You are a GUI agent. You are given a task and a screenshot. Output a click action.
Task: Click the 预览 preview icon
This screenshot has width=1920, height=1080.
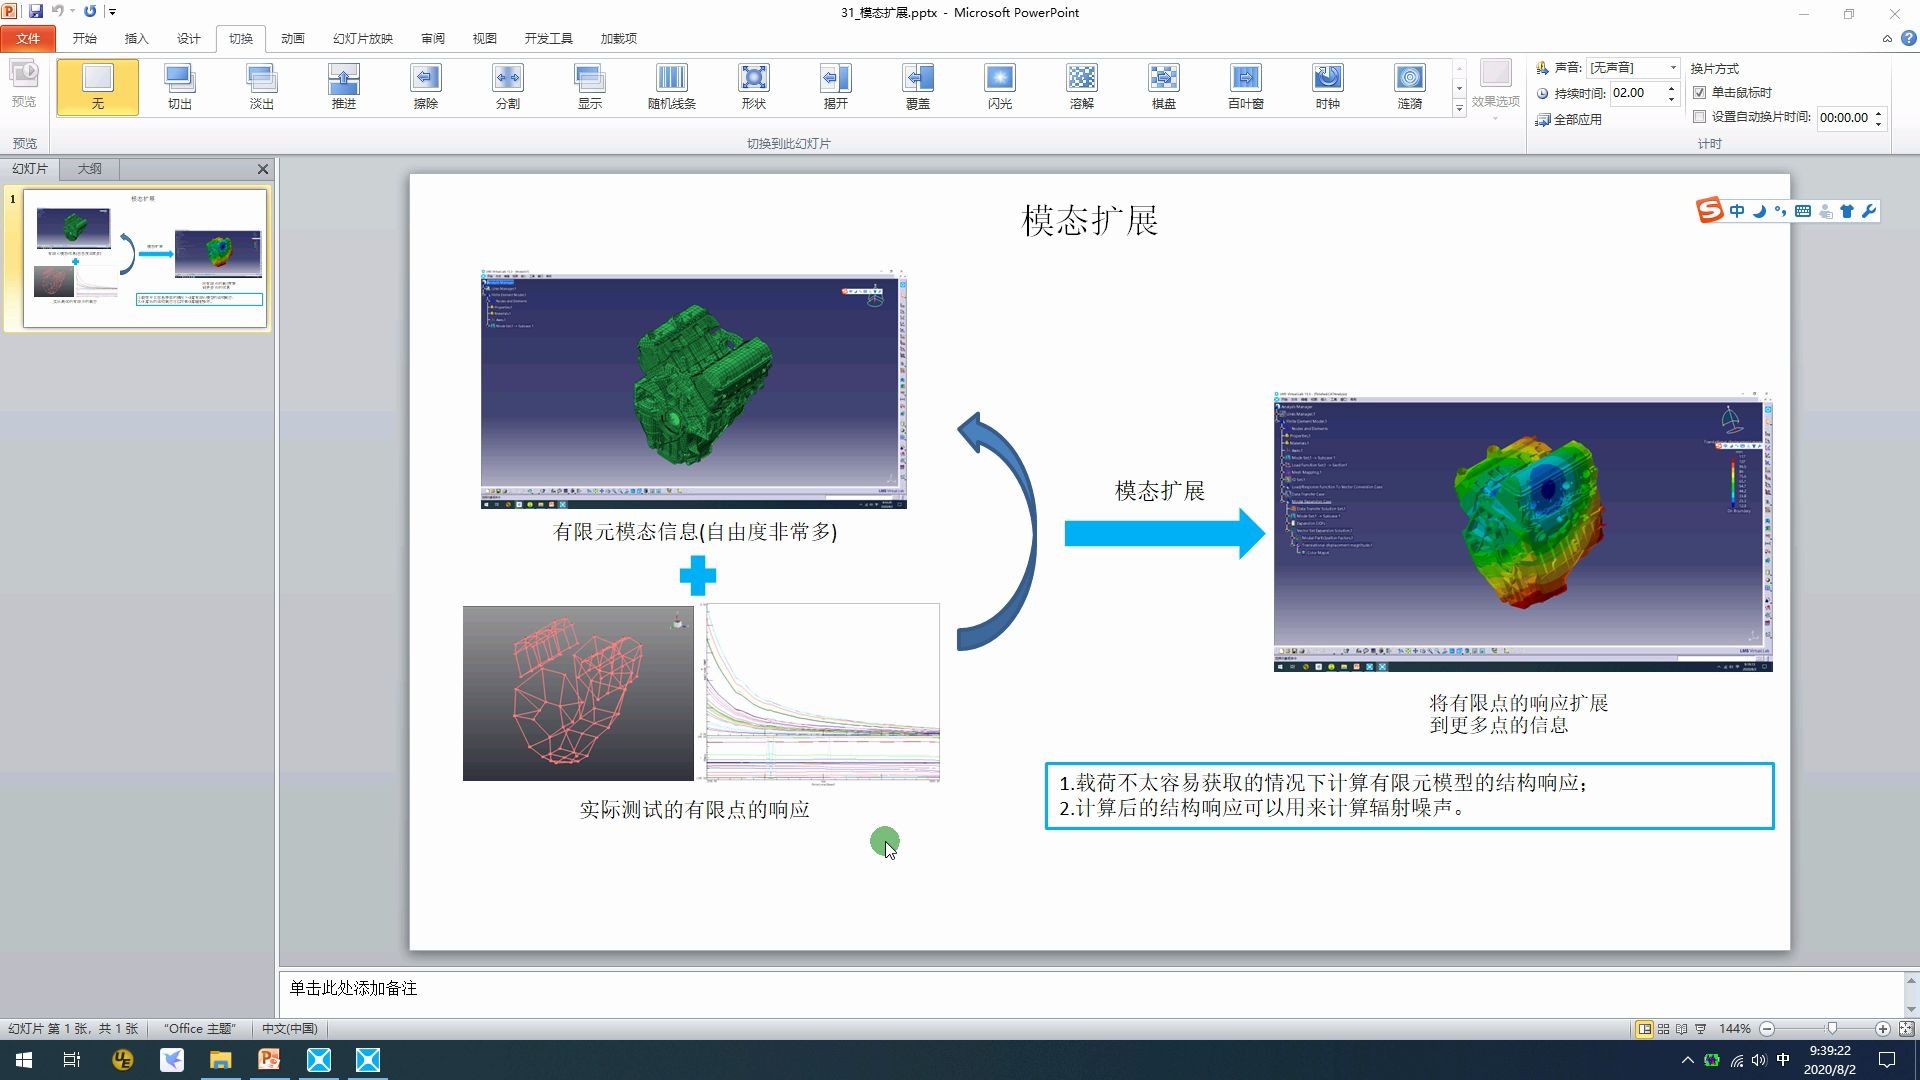coord(24,78)
